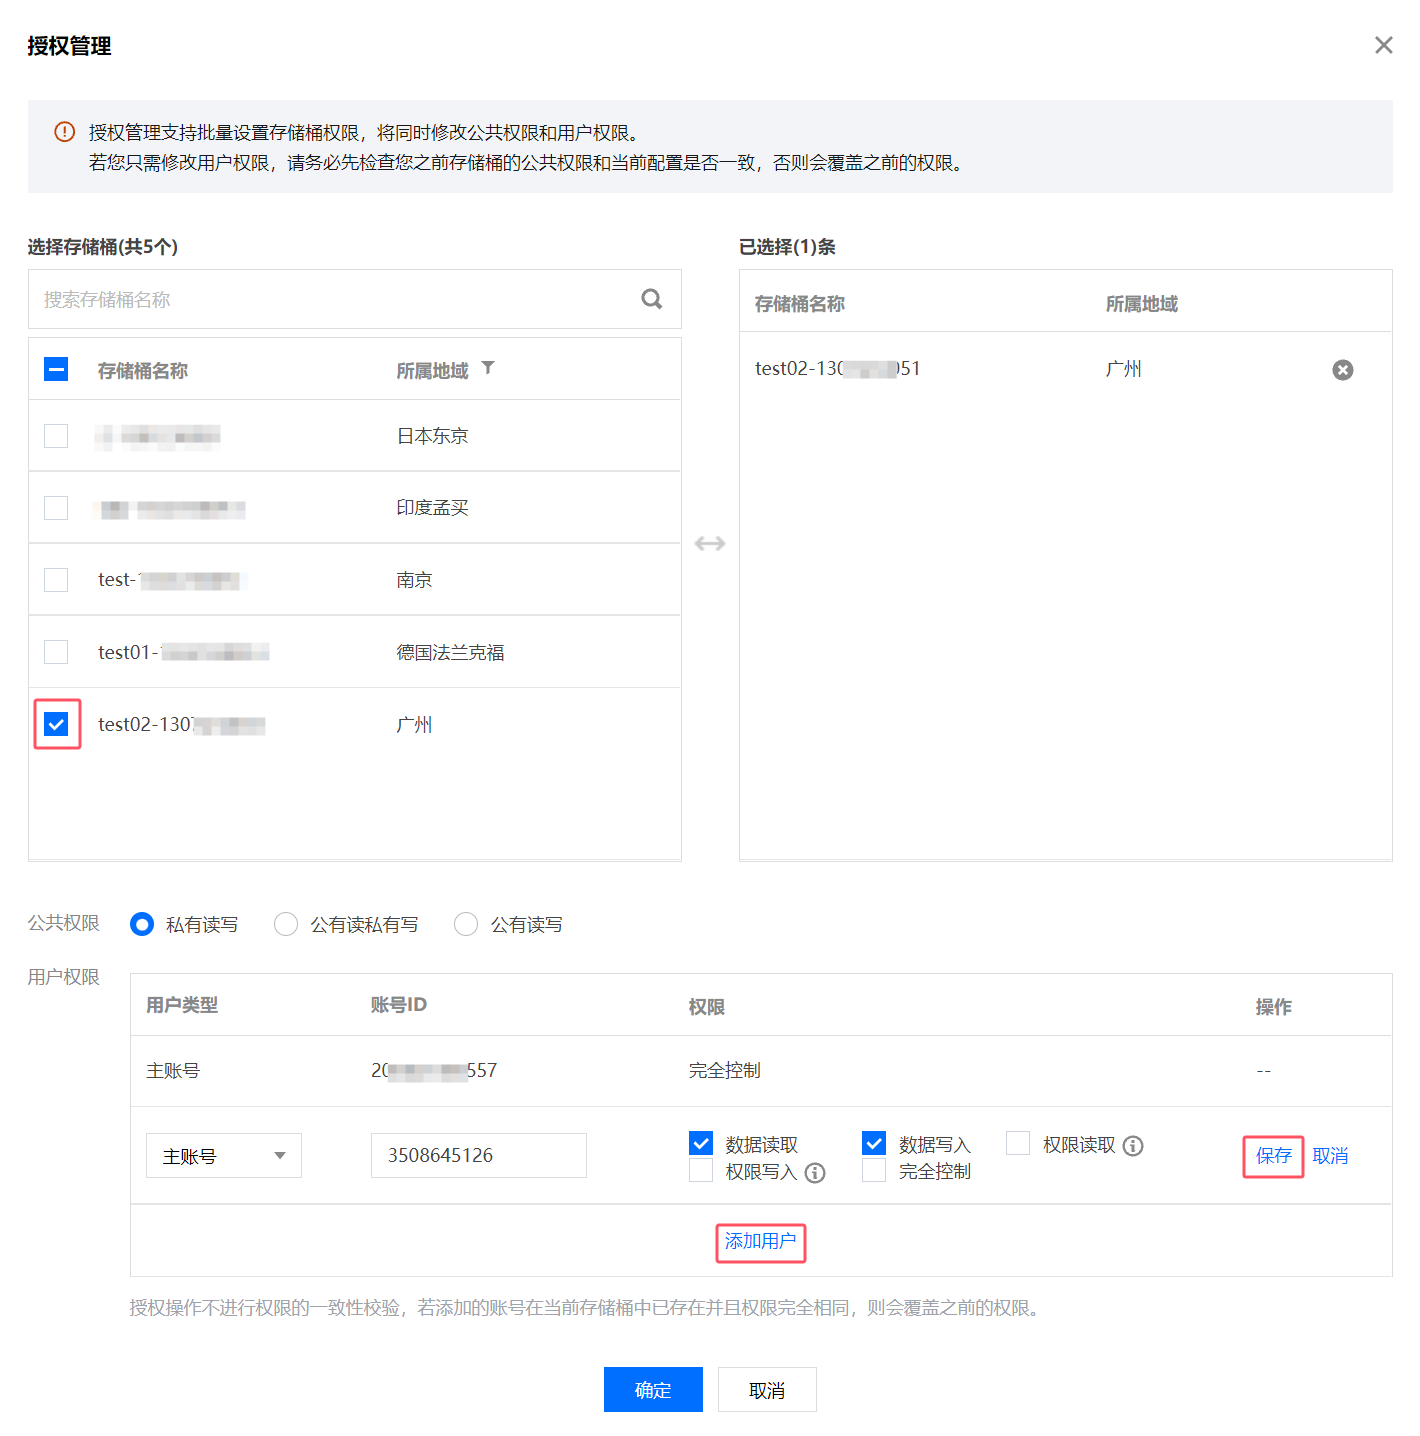Check the bucket in 印度孟买 row
Image resolution: width=1420 pixels, height=1436 pixels.
[x=56, y=508]
